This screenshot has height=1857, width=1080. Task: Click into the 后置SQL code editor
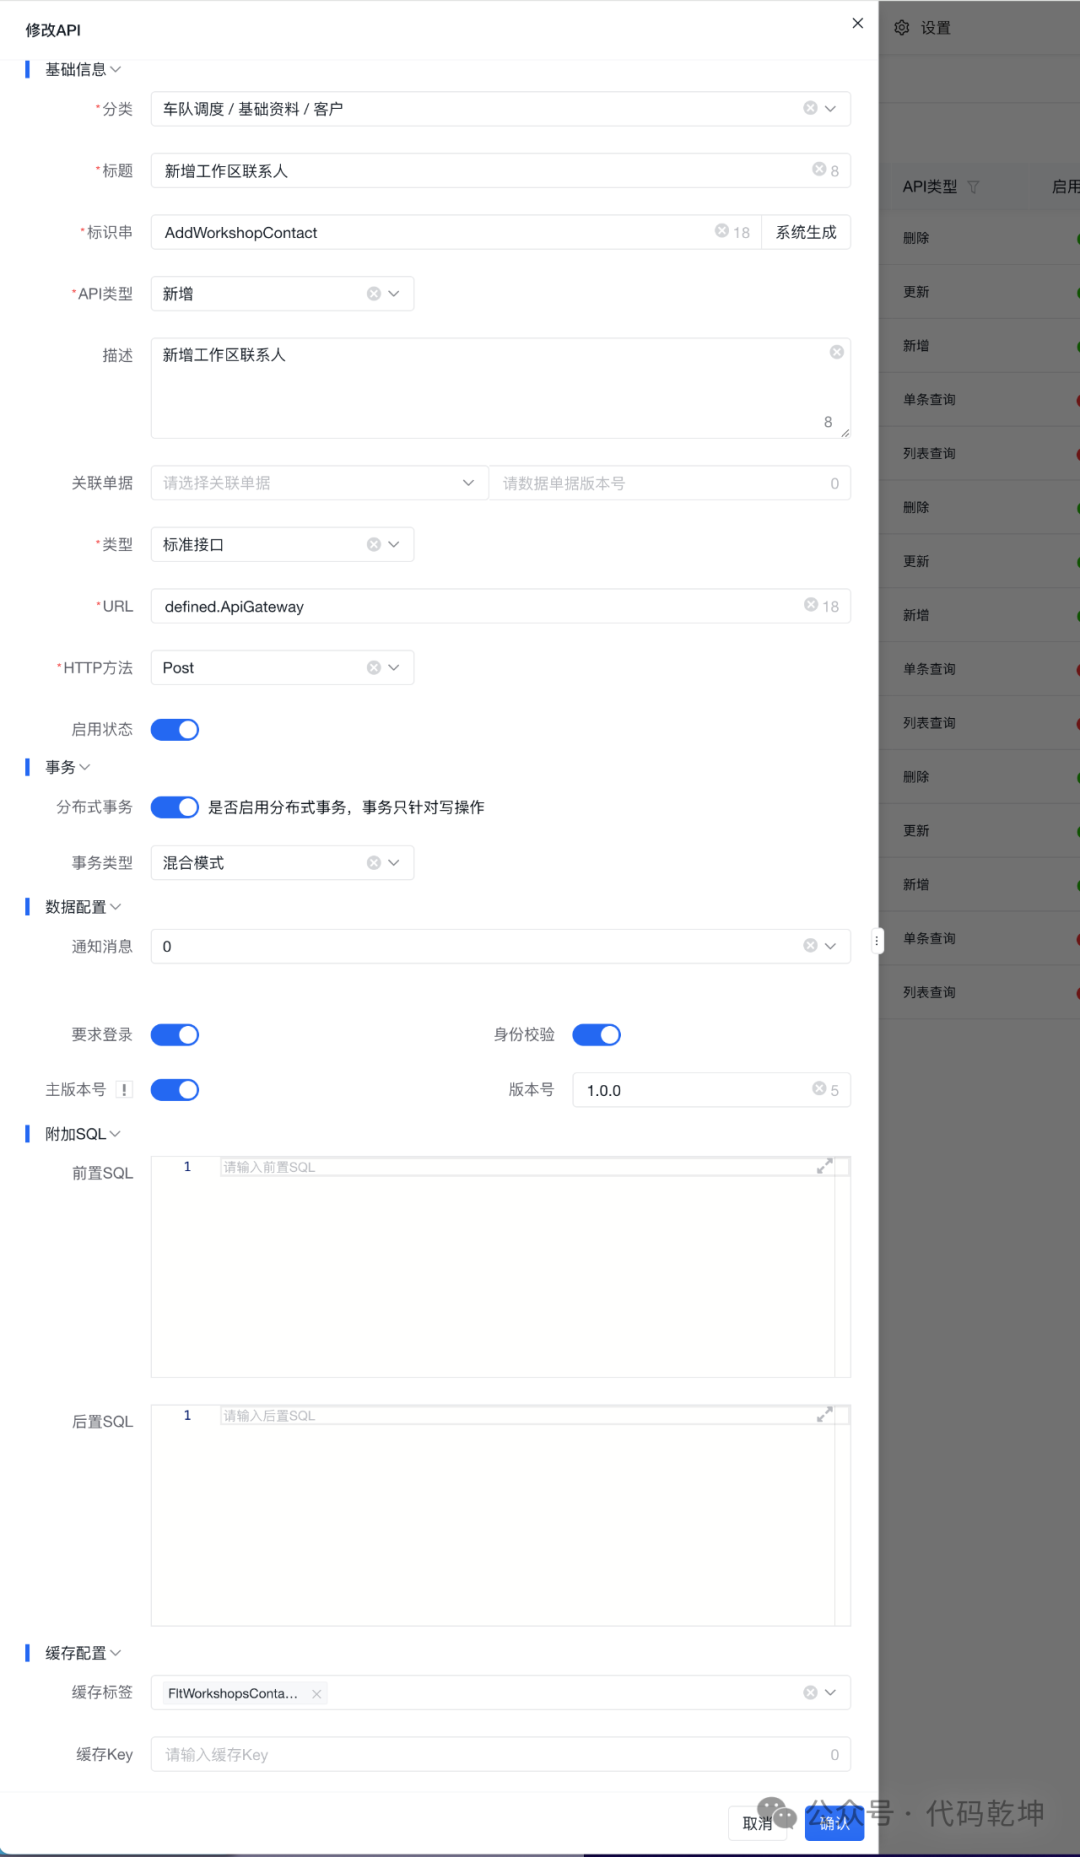(500, 1515)
